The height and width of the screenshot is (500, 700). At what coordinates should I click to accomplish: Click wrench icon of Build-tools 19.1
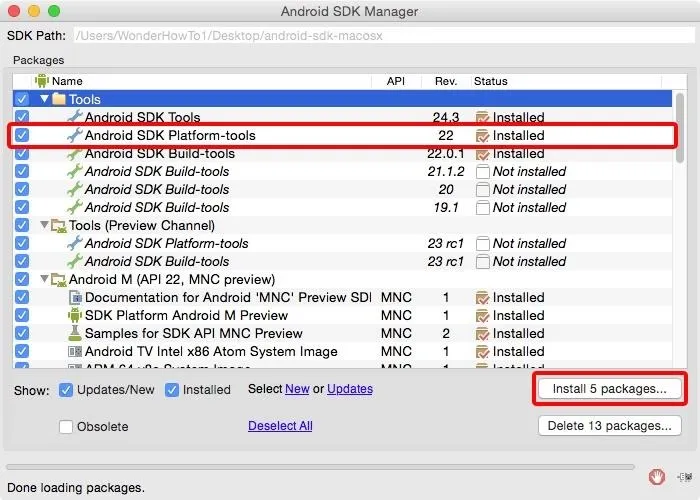click(75, 207)
